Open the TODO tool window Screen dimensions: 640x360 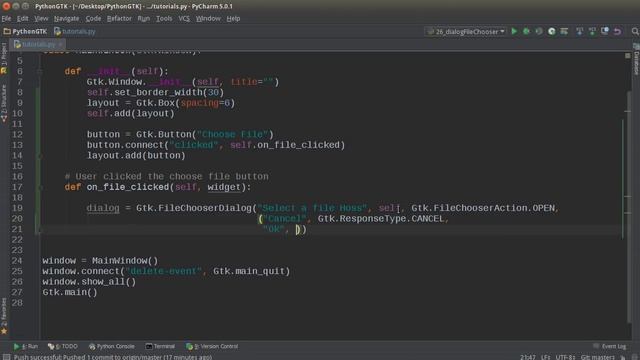point(62,346)
